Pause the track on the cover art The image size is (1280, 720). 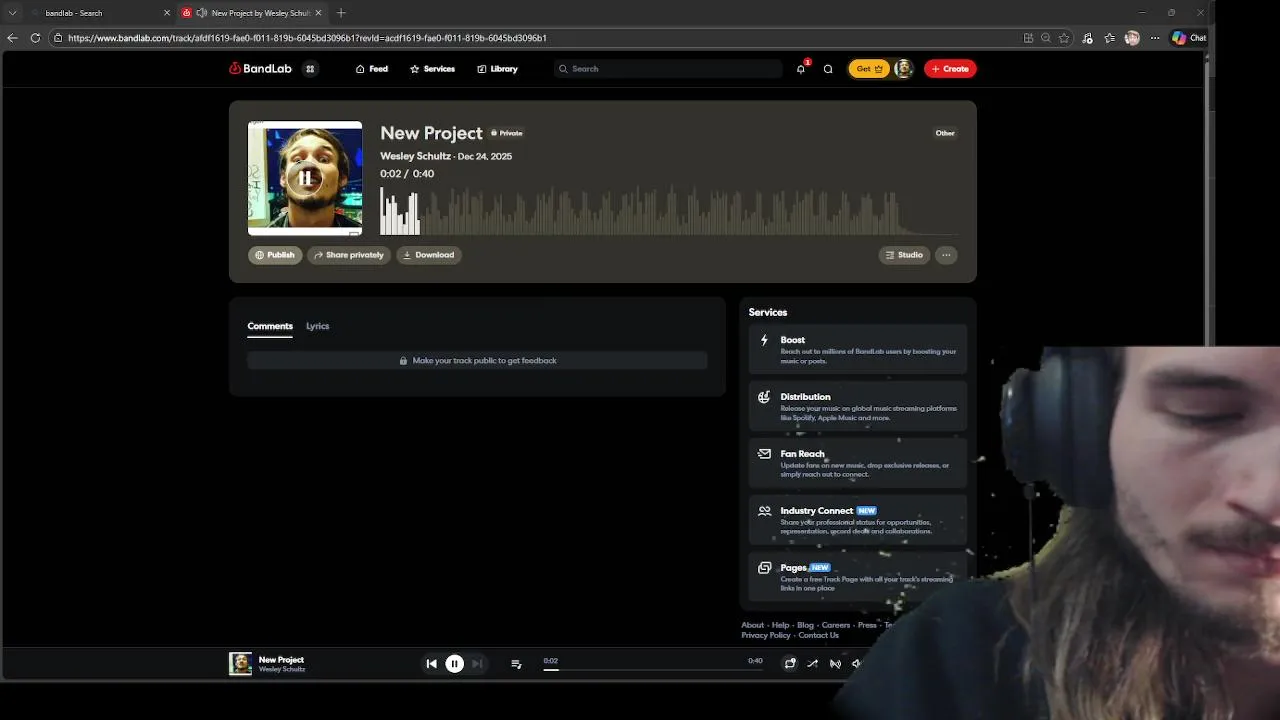[305, 178]
